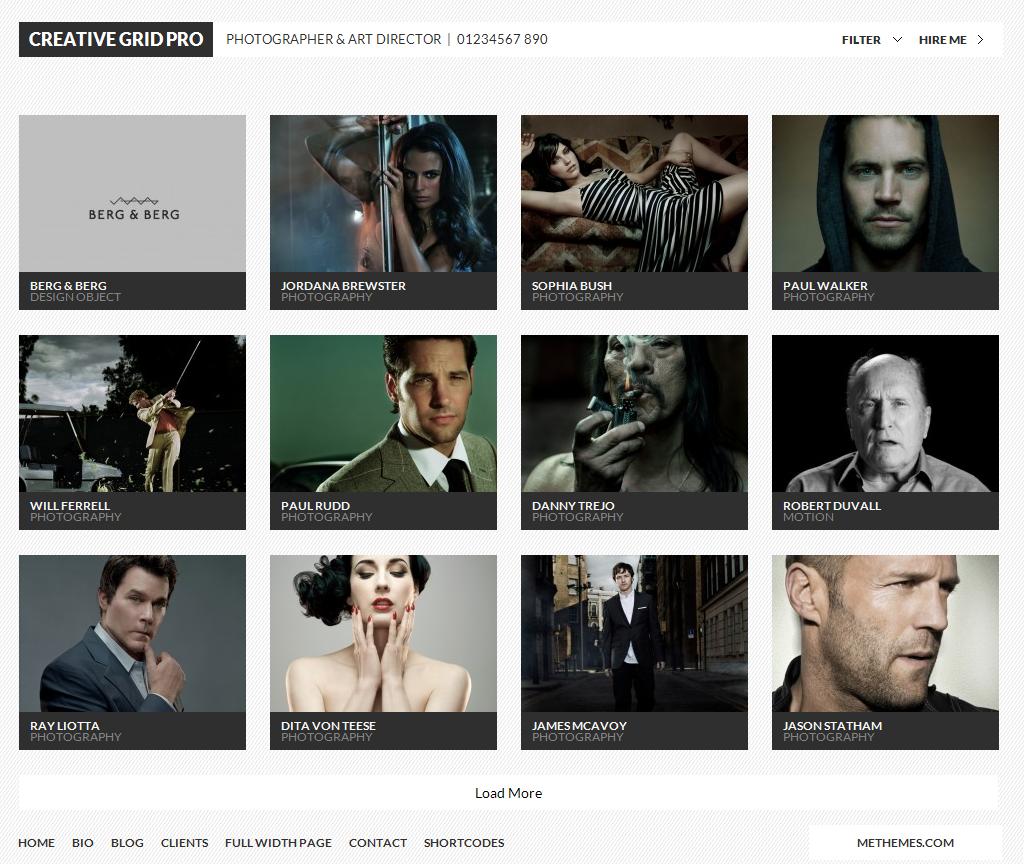The image size is (1024, 864).
Task: Open the BIO page
Action: point(83,843)
